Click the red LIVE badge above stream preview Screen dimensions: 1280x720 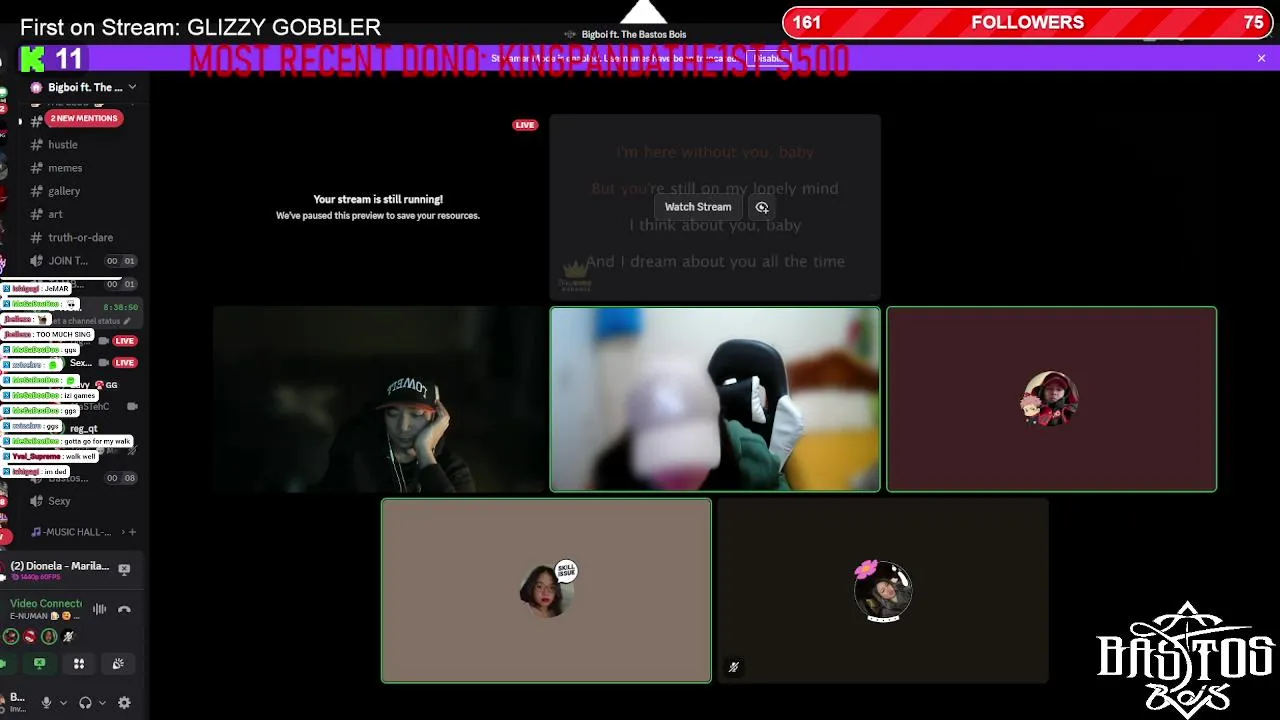point(525,125)
